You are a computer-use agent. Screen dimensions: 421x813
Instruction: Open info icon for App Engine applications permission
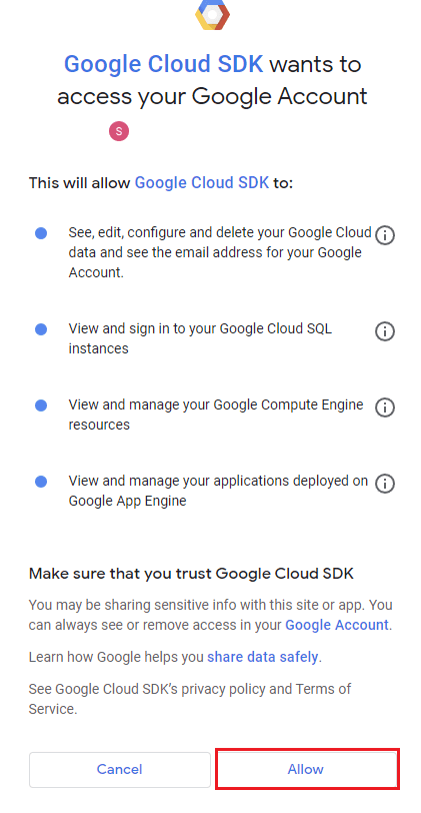point(385,483)
